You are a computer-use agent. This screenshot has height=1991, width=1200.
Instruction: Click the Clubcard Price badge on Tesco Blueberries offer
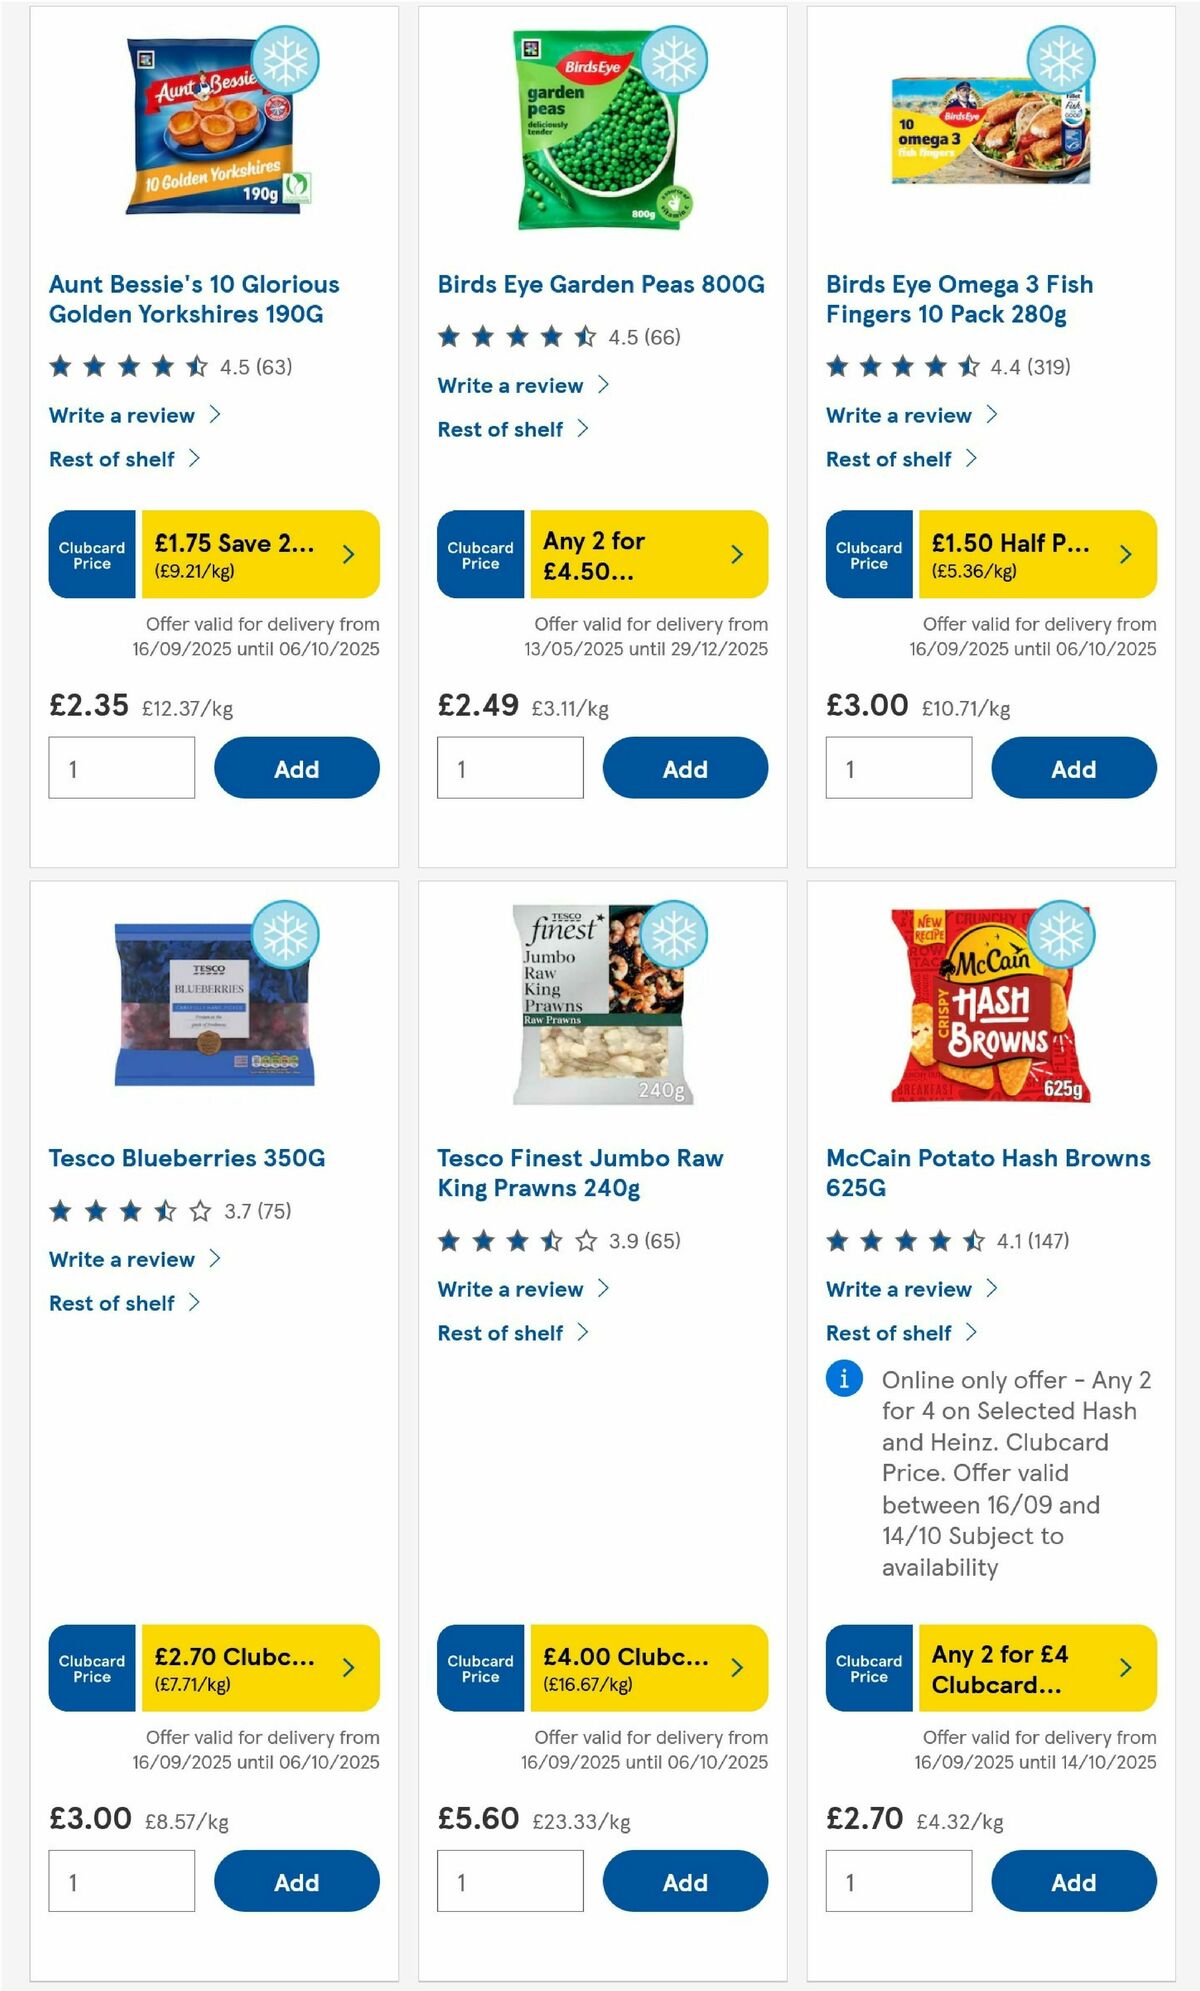coord(91,1668)
